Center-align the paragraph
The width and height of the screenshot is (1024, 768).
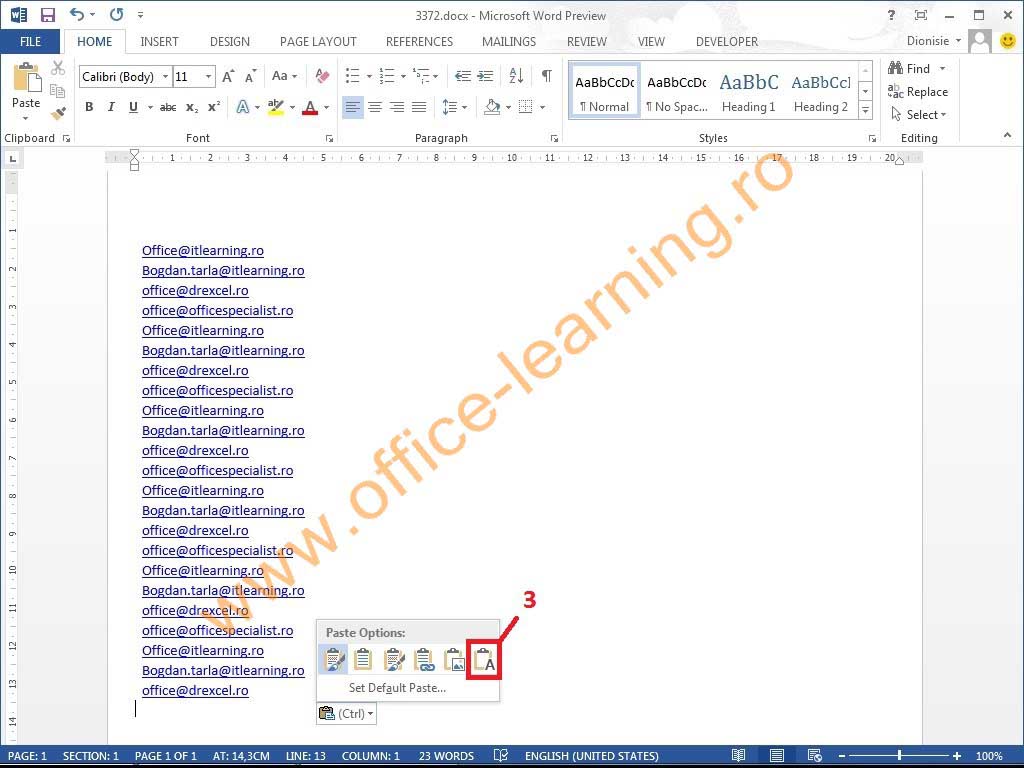point(375,107)
